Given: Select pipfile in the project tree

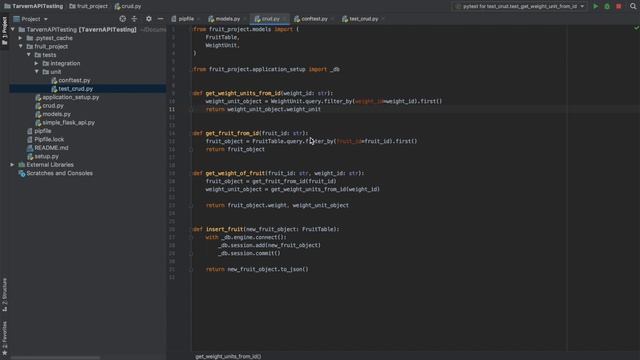Looking at the screenshot, I should click(x=42, y=131).
